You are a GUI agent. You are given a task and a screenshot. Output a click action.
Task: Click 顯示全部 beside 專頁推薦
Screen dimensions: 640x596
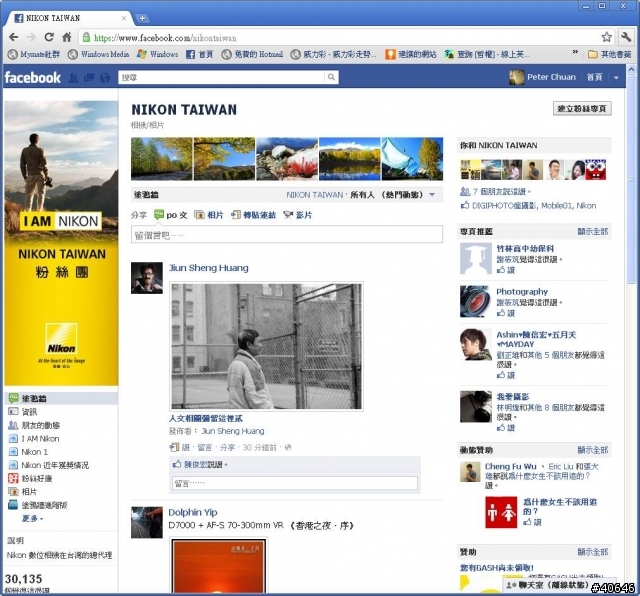[x=593, y=231]
